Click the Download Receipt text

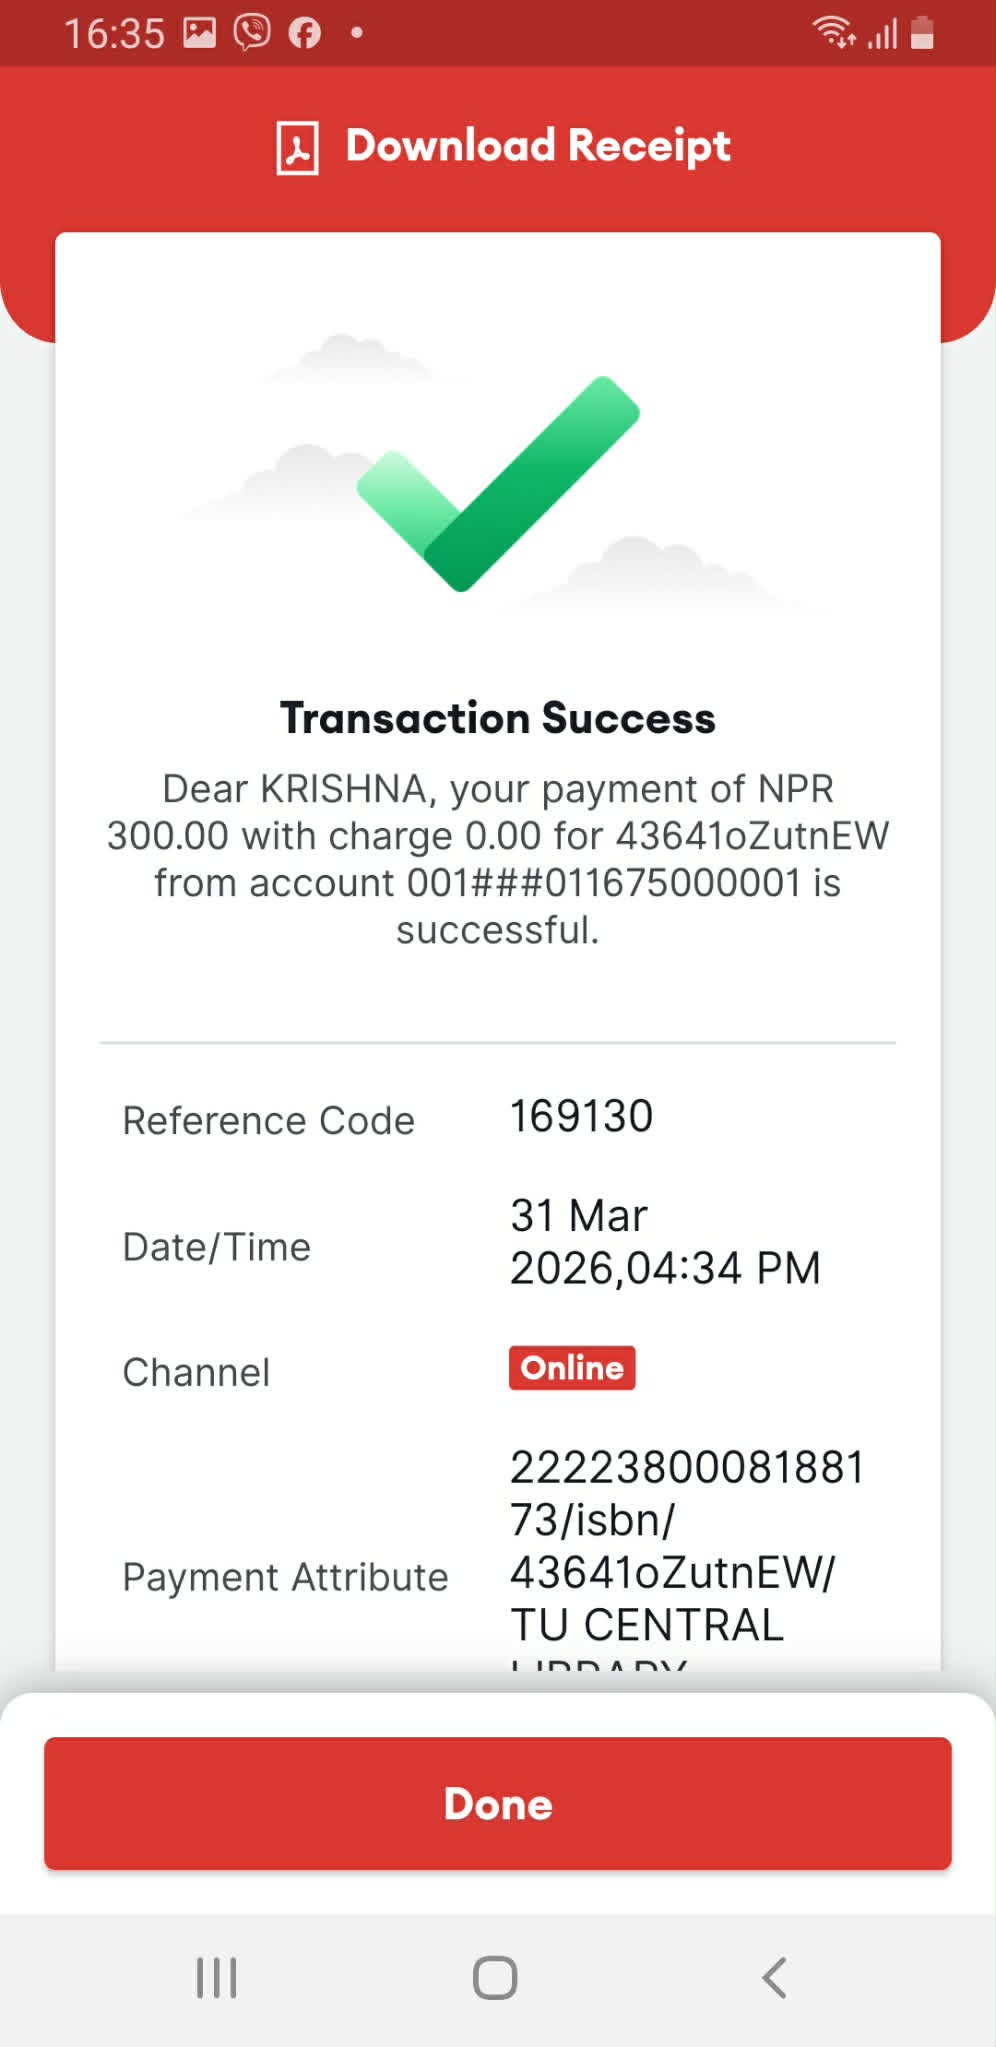point(538,146)
